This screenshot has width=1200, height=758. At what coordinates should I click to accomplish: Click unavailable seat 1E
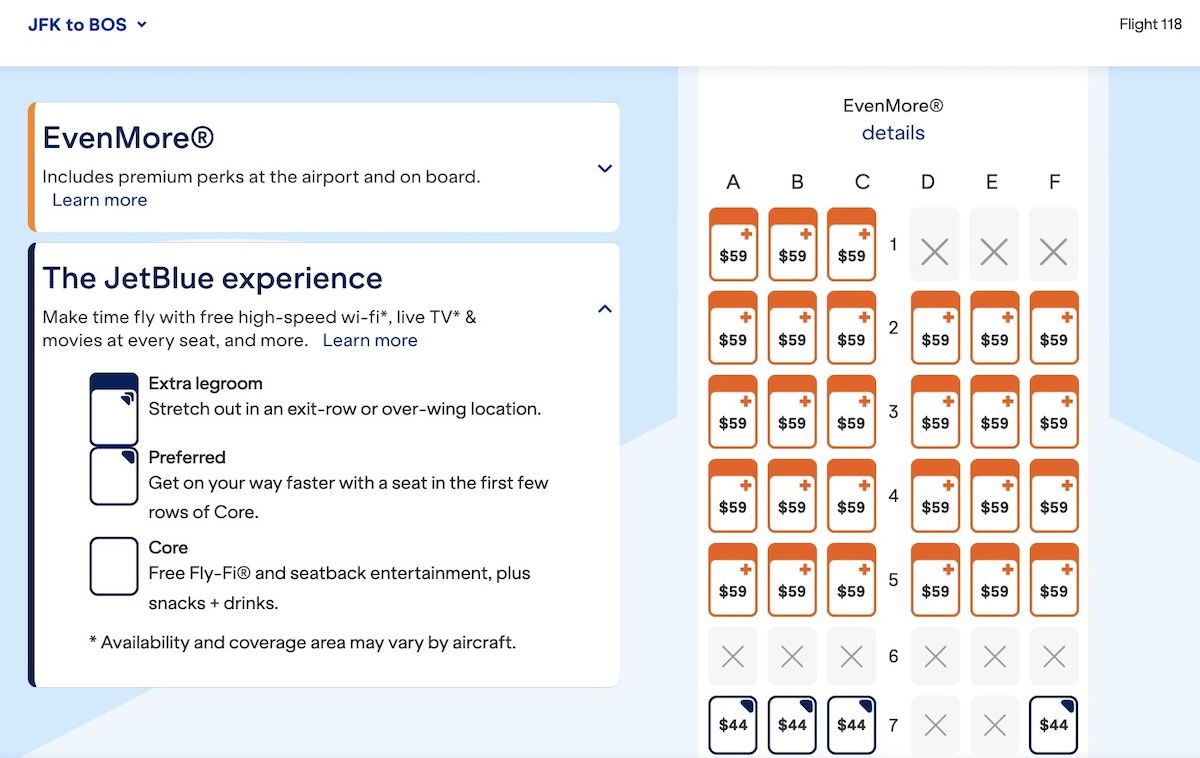pos(994,245)
